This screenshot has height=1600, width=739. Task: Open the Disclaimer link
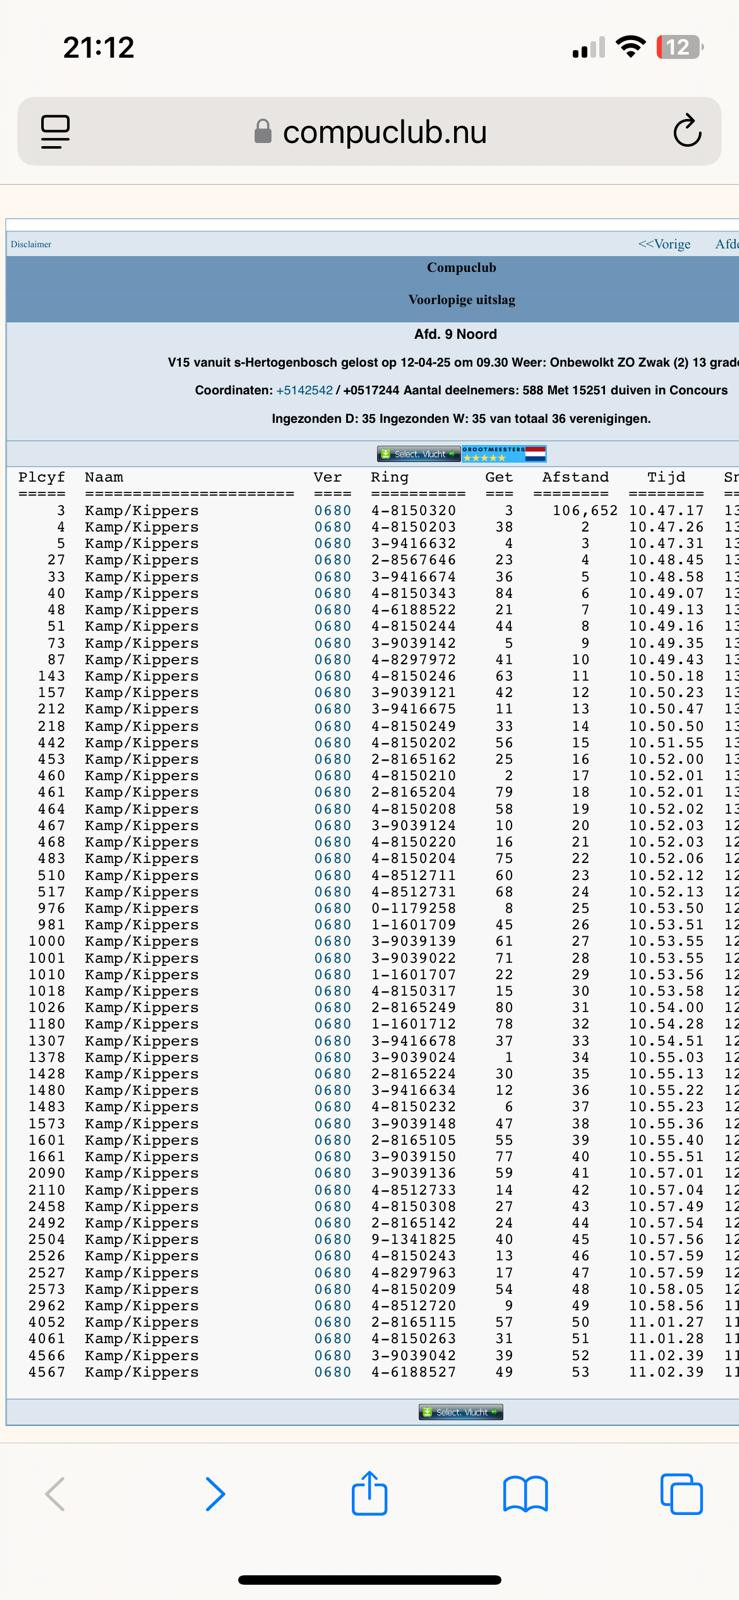click(x=31, y=244)
